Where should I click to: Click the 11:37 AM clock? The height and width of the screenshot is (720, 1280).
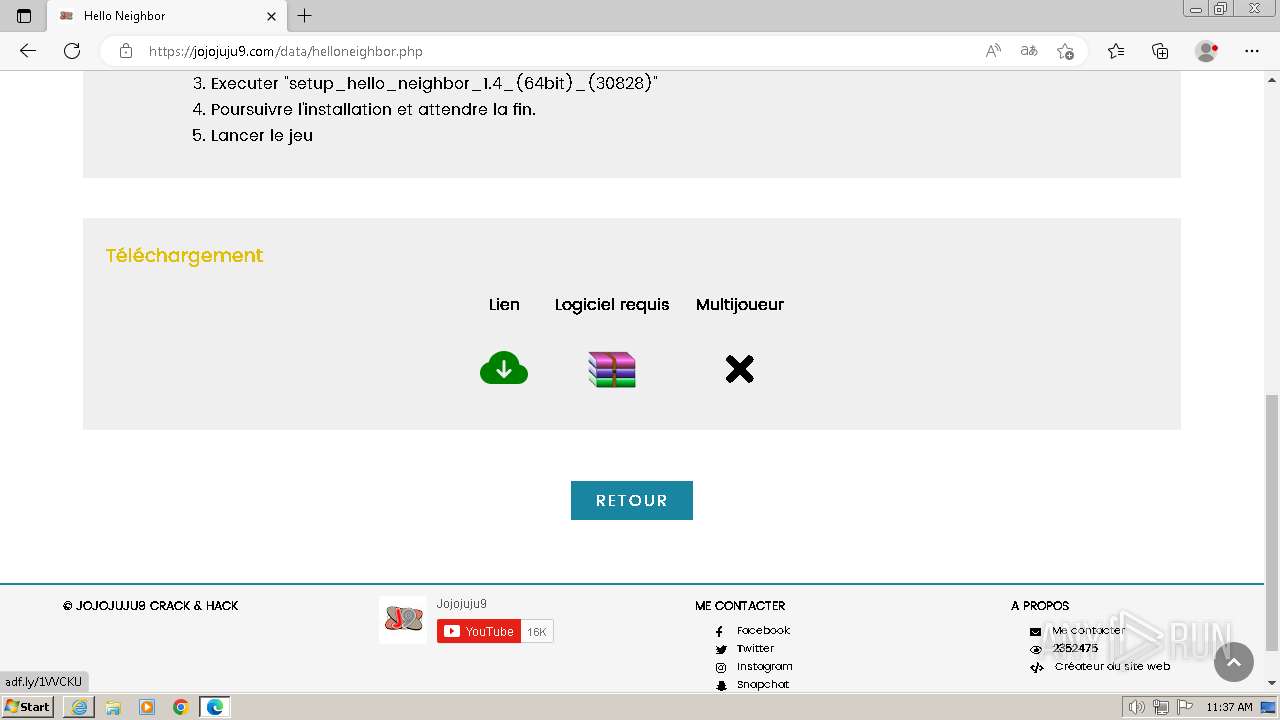1229,707
